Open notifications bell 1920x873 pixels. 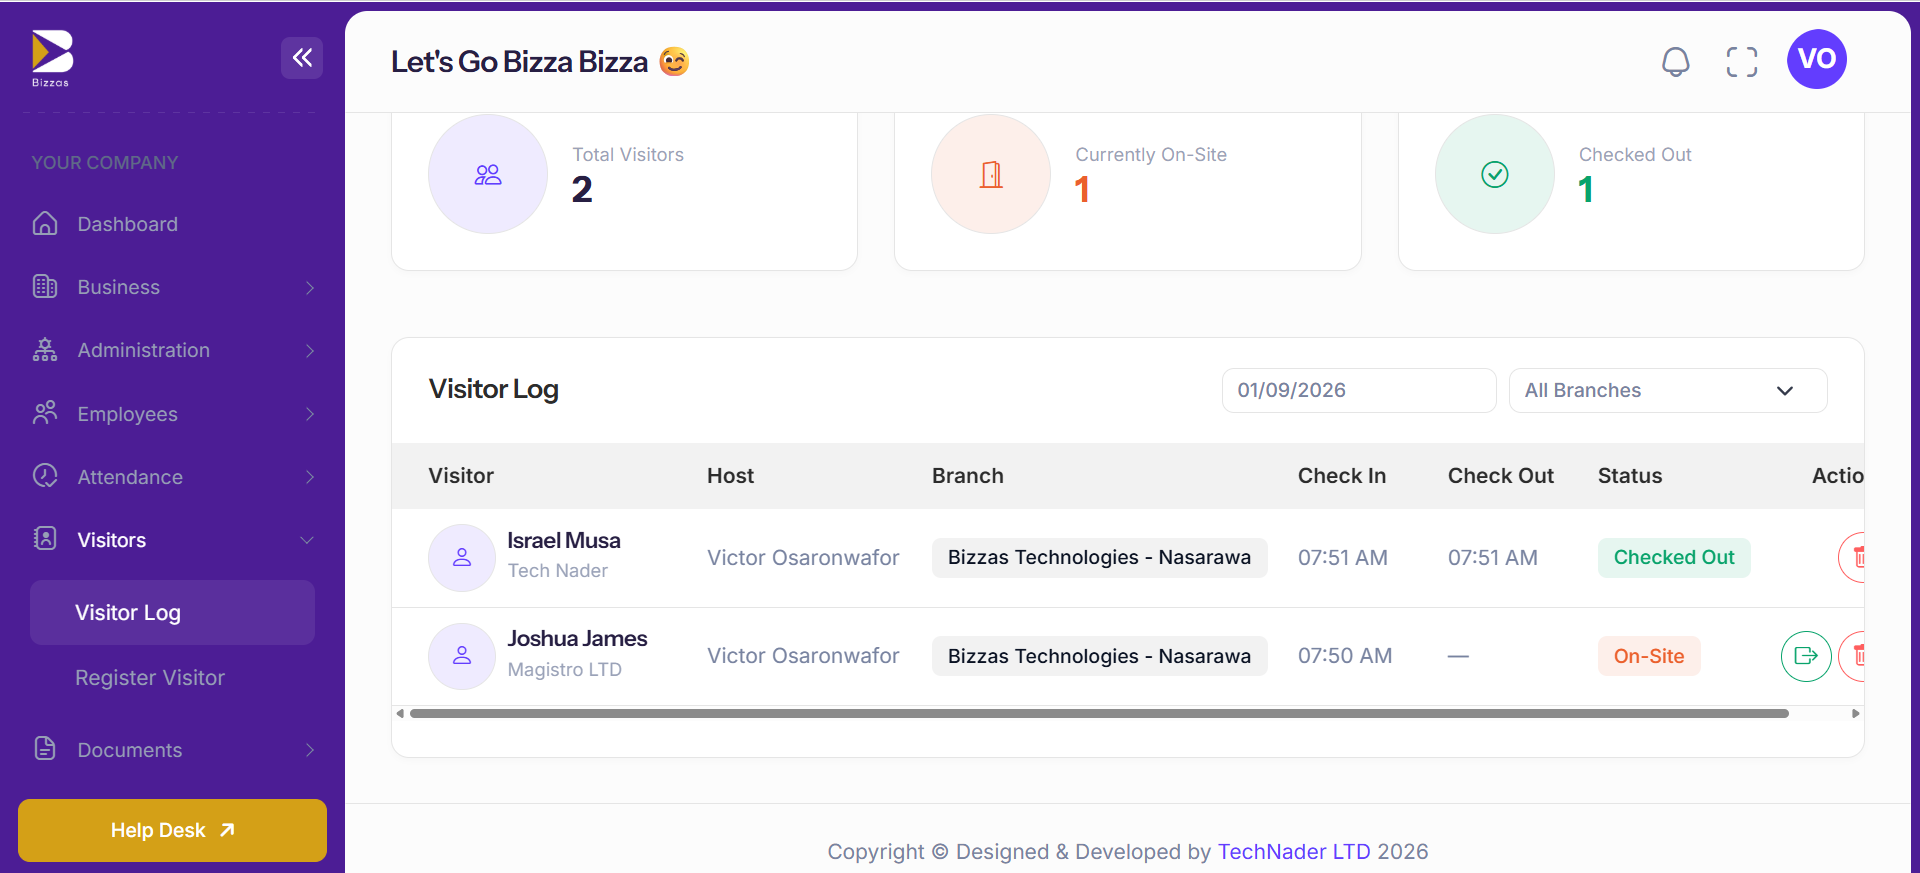pyautogui.click(x=1676, y=61)
